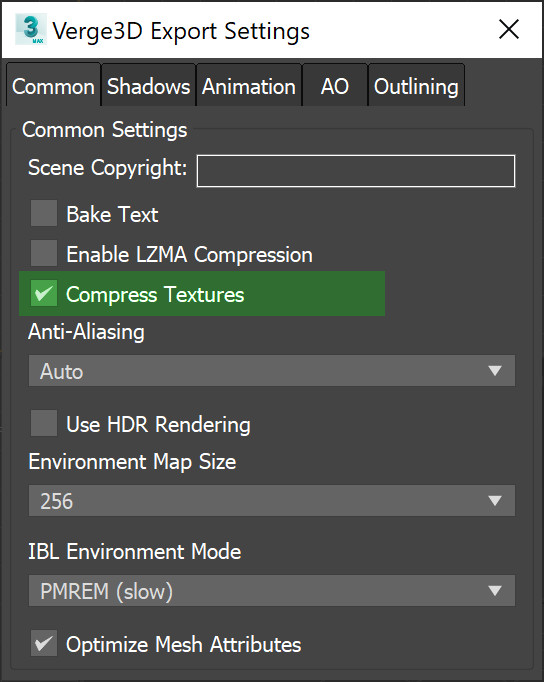Uncheck the Compress Textures checkbox
This screenshot has height=682, width=544.
pos(44,294)
